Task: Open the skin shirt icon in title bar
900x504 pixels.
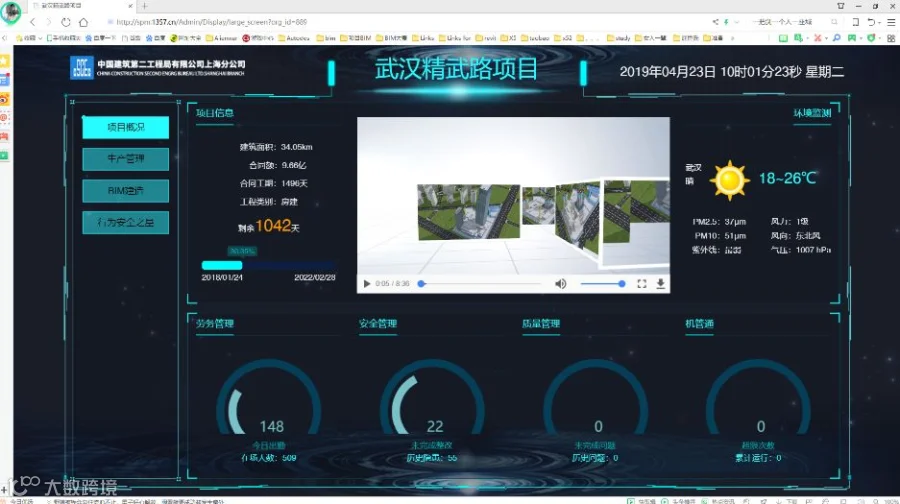Action: (841, 6)
